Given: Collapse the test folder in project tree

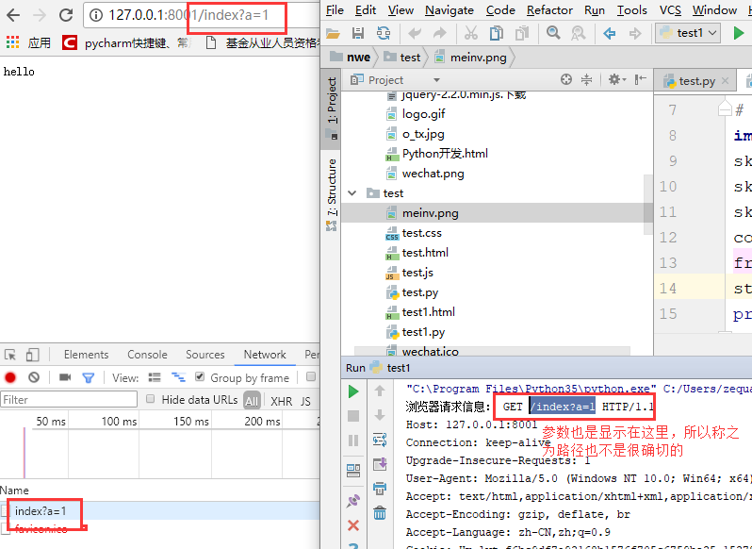Looking at the screenshot, I should click(352, 193).
